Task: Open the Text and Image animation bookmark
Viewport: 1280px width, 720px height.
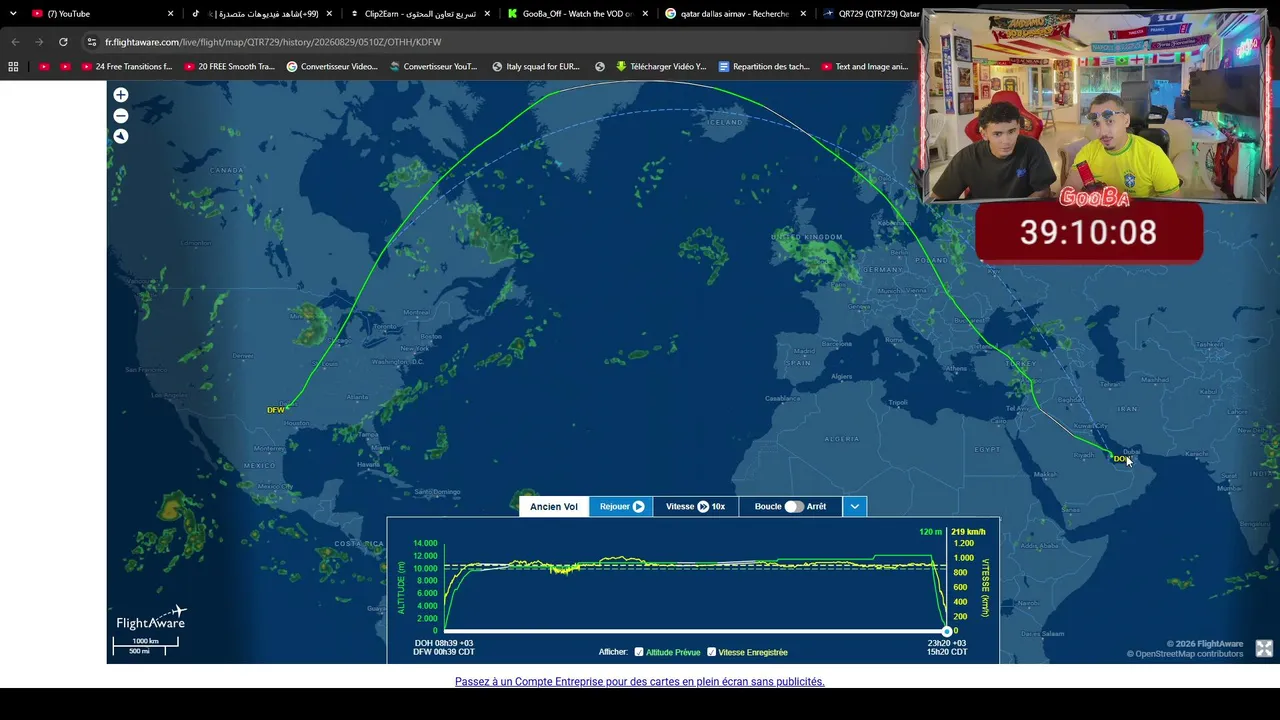Action: (865, 67)
